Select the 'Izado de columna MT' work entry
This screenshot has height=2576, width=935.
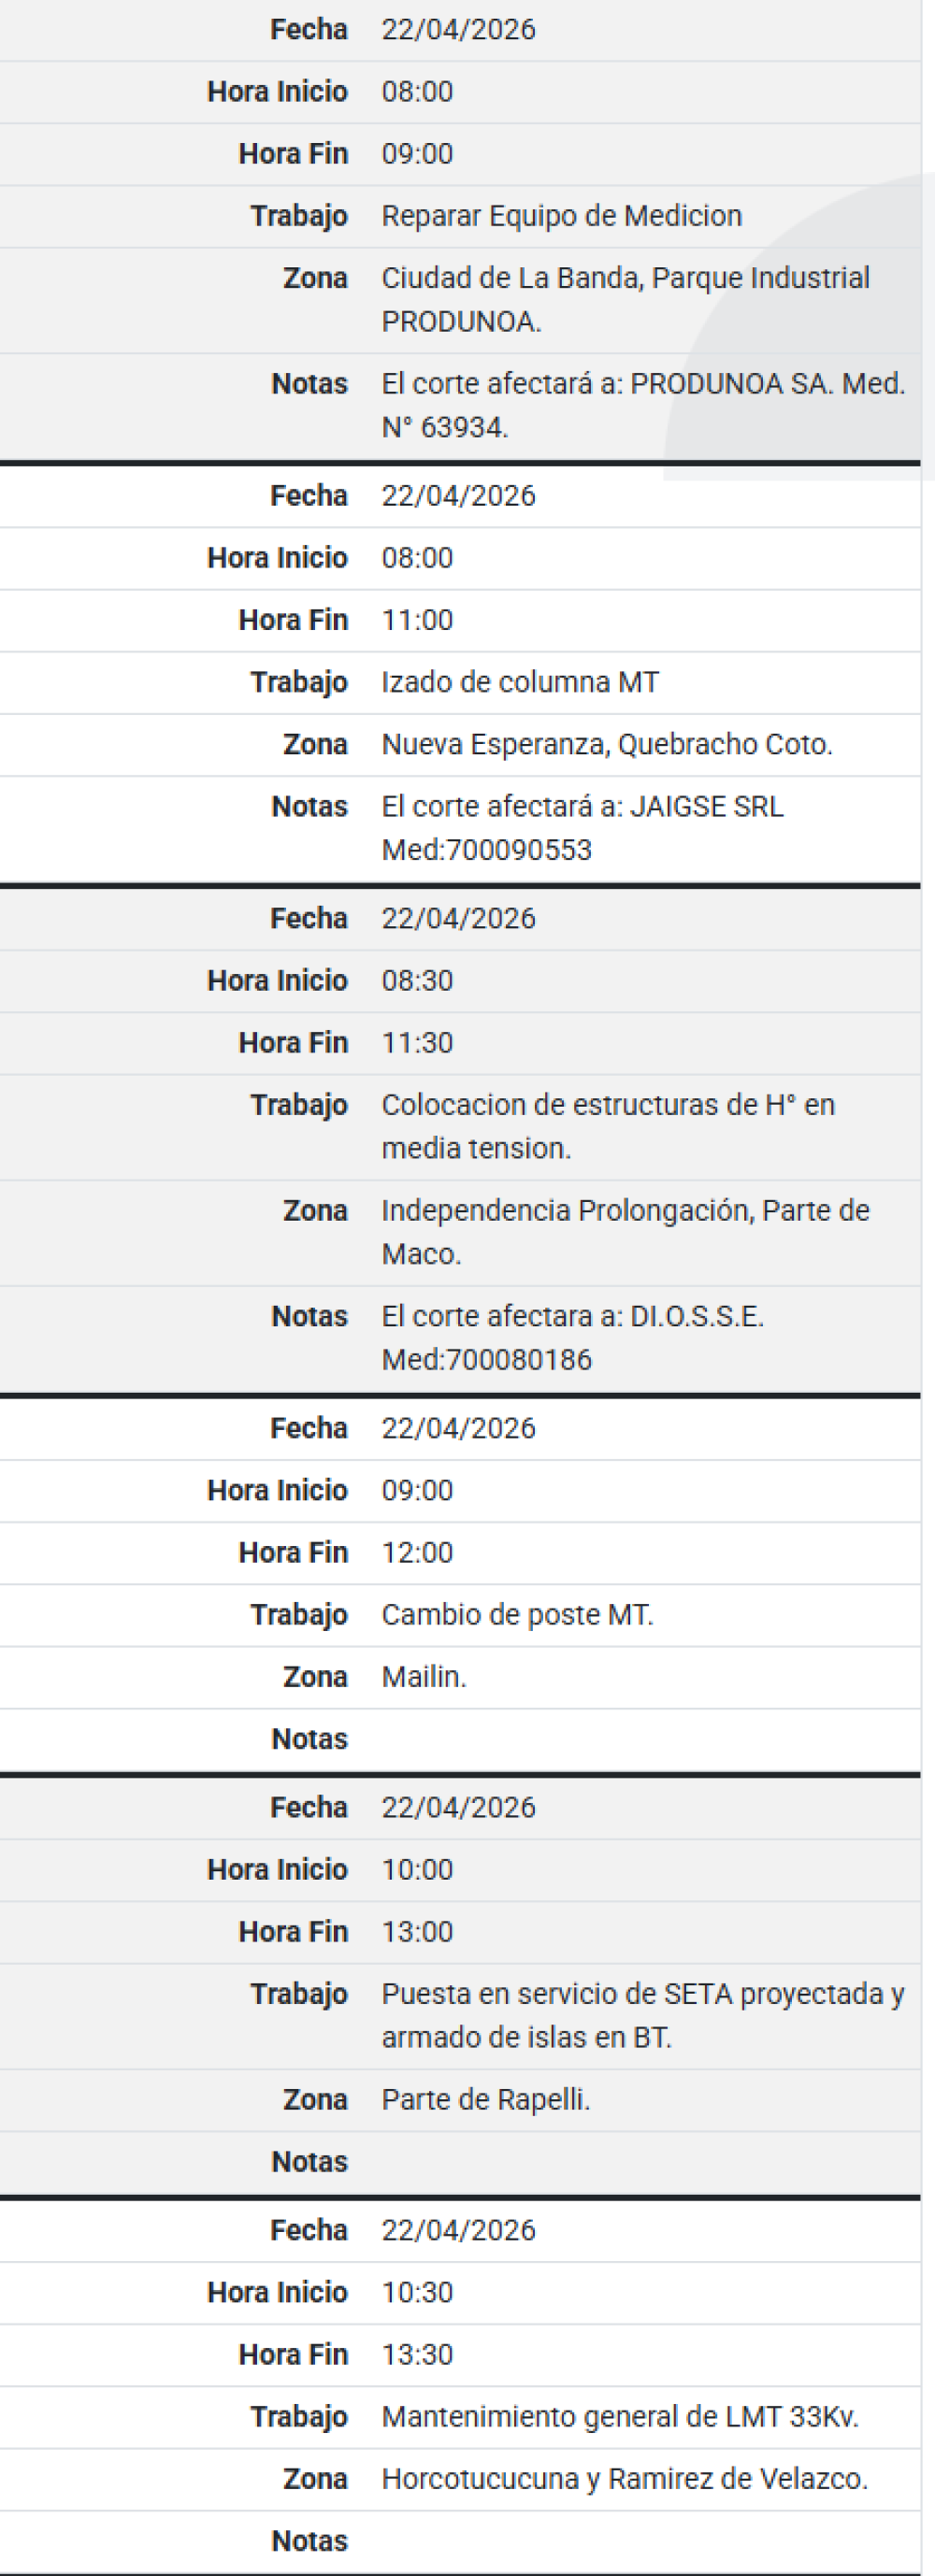click(x=520, y=682)
